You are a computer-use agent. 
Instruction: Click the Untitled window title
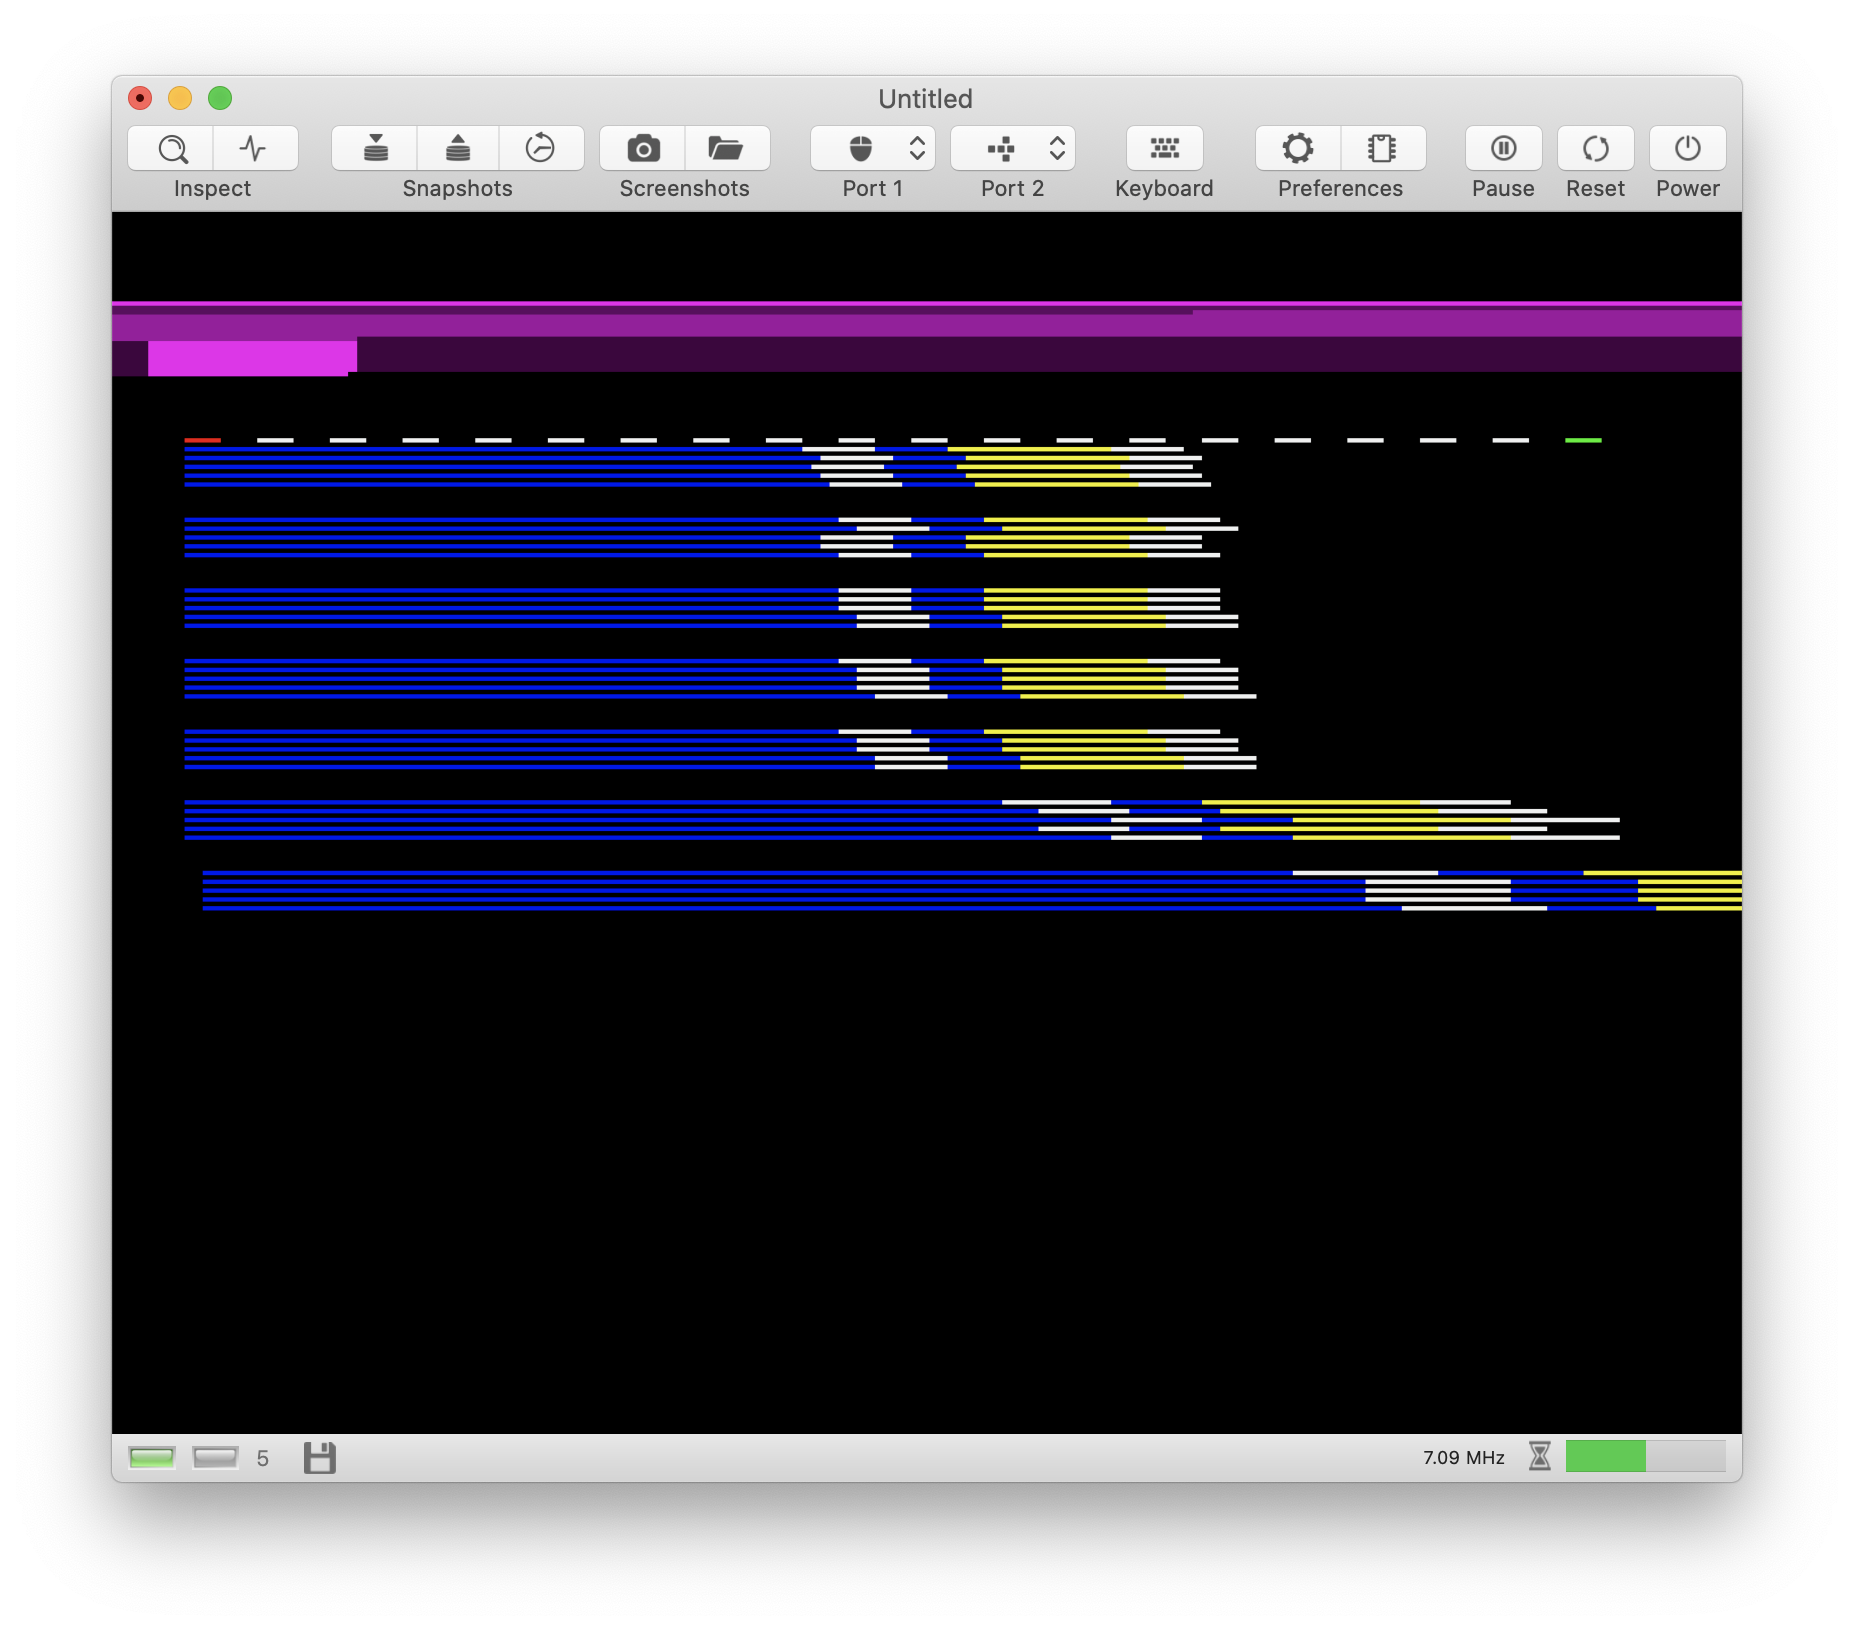point(925,99)
